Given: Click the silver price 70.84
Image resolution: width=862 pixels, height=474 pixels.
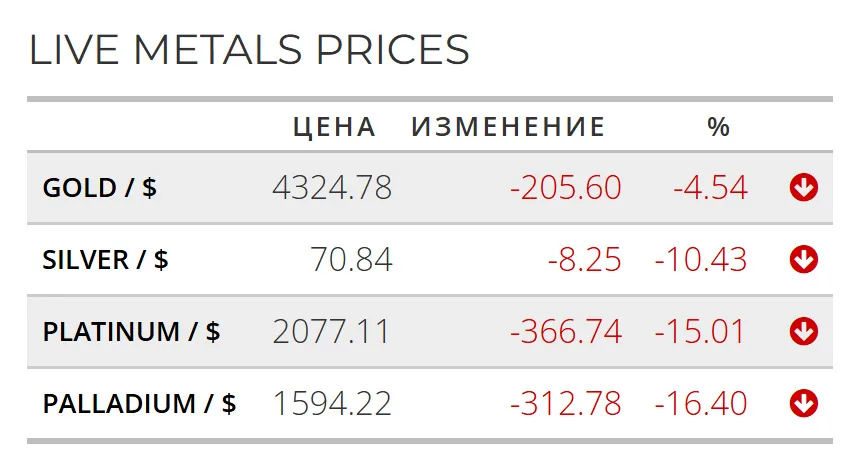Looking at the screenshot, I should click(351, 260).
